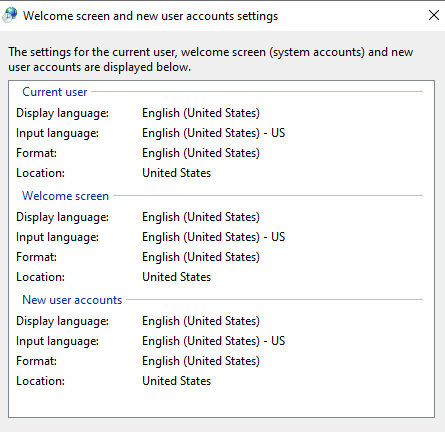The height and width of the screenshot is (432, 445).
Task: Click 'Input language:' label under Welcome screen
Action: tap(57, 237)
